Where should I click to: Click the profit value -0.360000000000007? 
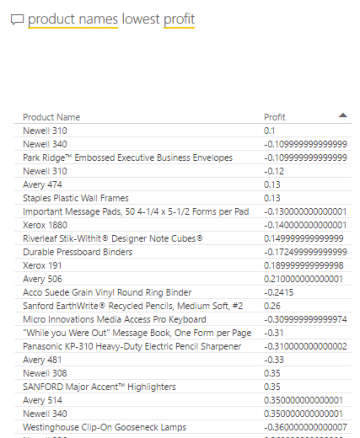(305, 427)
